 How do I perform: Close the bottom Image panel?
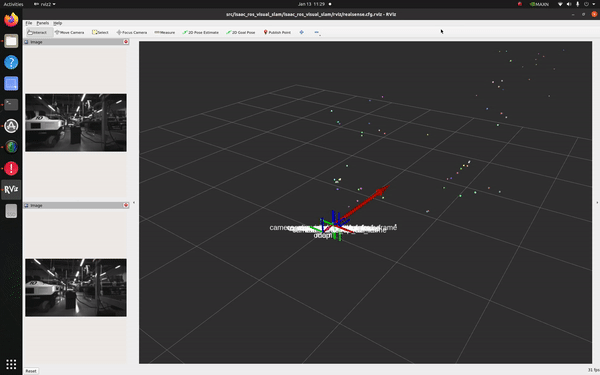pos(126,205)
